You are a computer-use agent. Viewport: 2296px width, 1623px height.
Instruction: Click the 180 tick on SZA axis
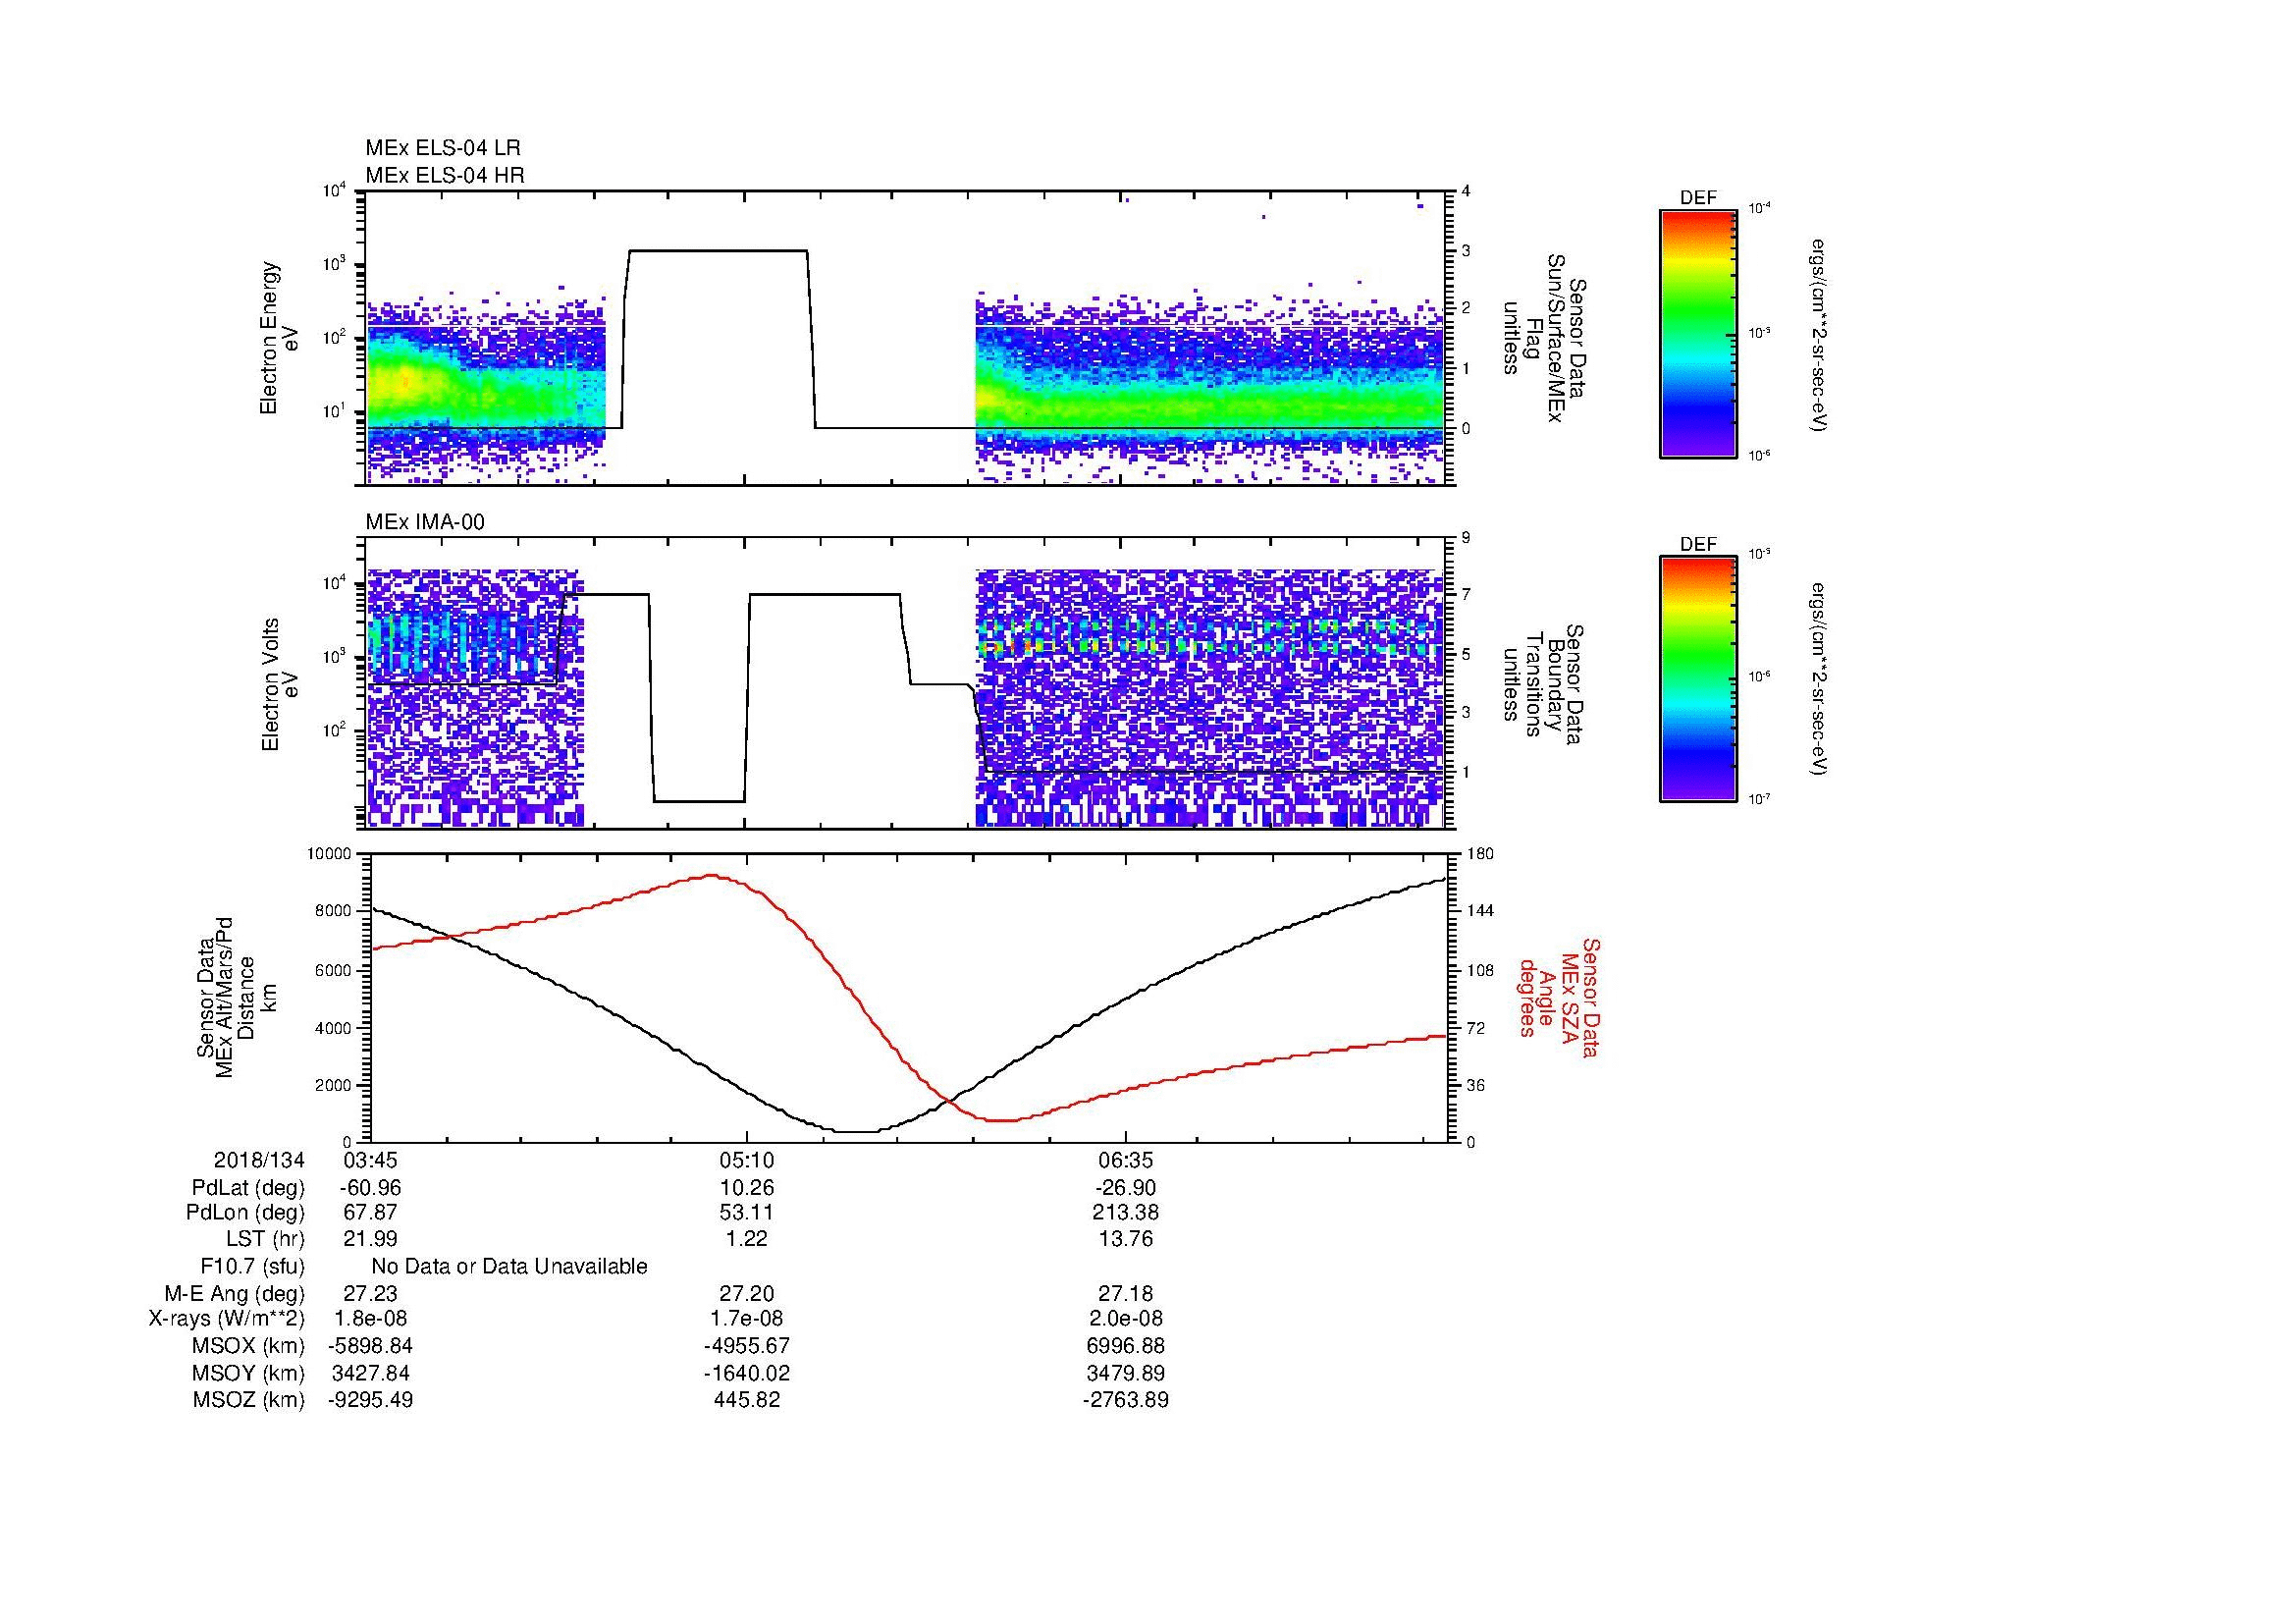(1480, 854)
